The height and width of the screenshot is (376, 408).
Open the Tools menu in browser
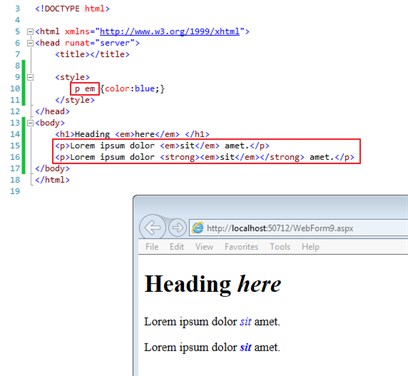[280, 247]
